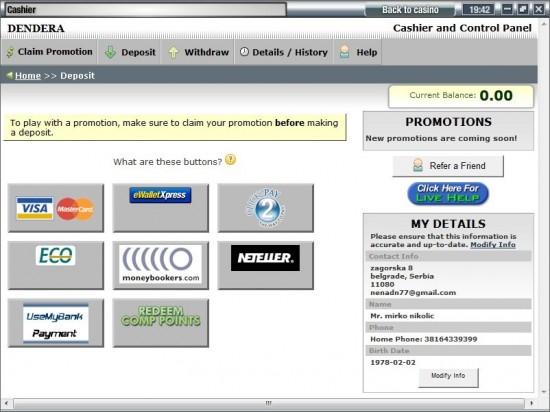The width and height of the screenshot is (550, 412).
Task: Minimize the Cashier window
Action: [507, 9]
